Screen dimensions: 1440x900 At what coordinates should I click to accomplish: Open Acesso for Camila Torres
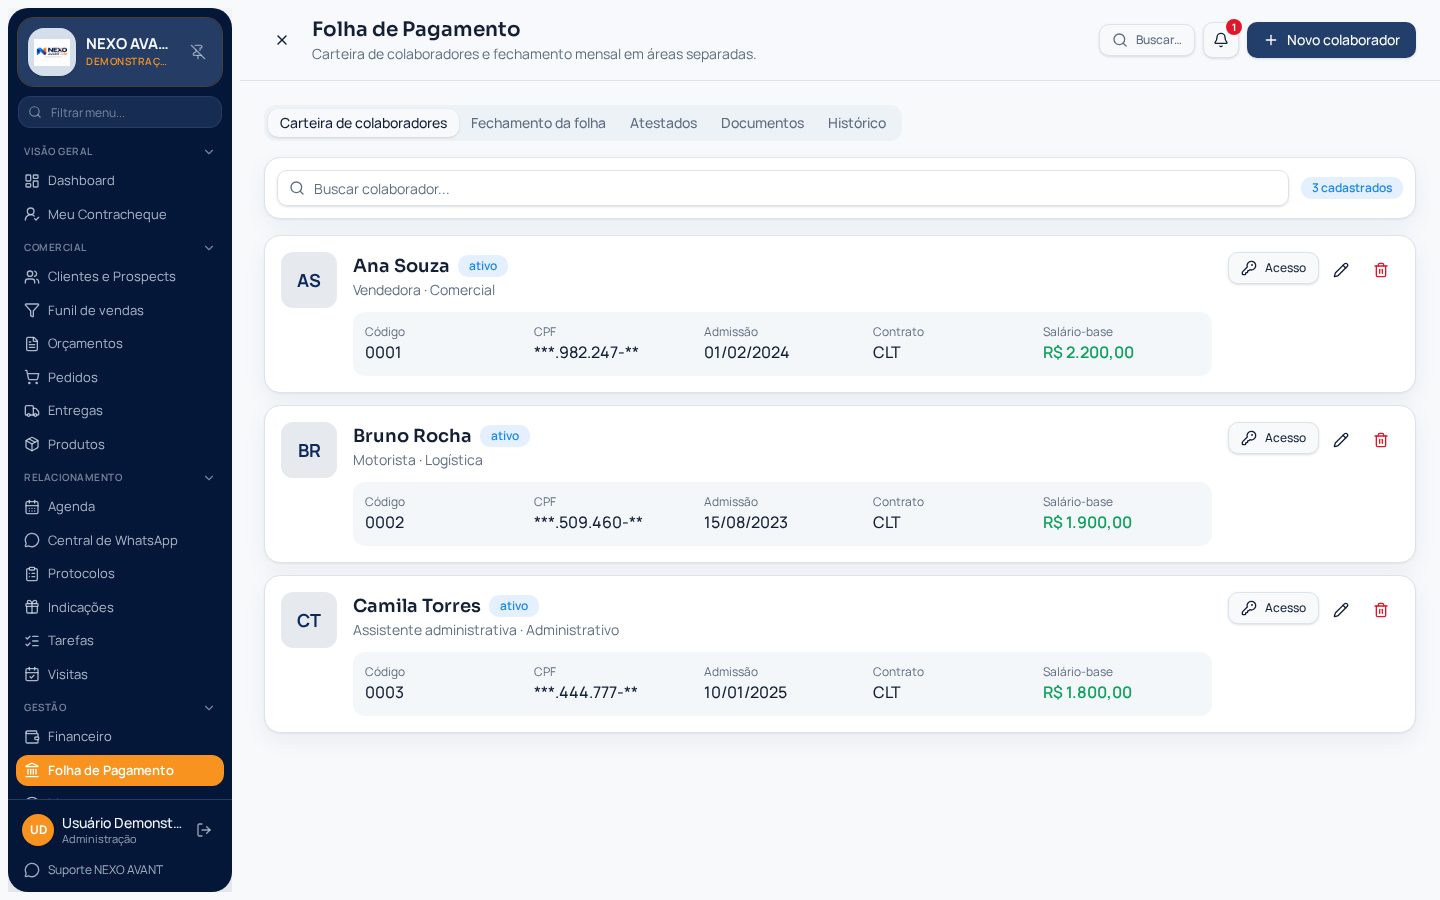pyautogui.click(x=1273, y=608)
